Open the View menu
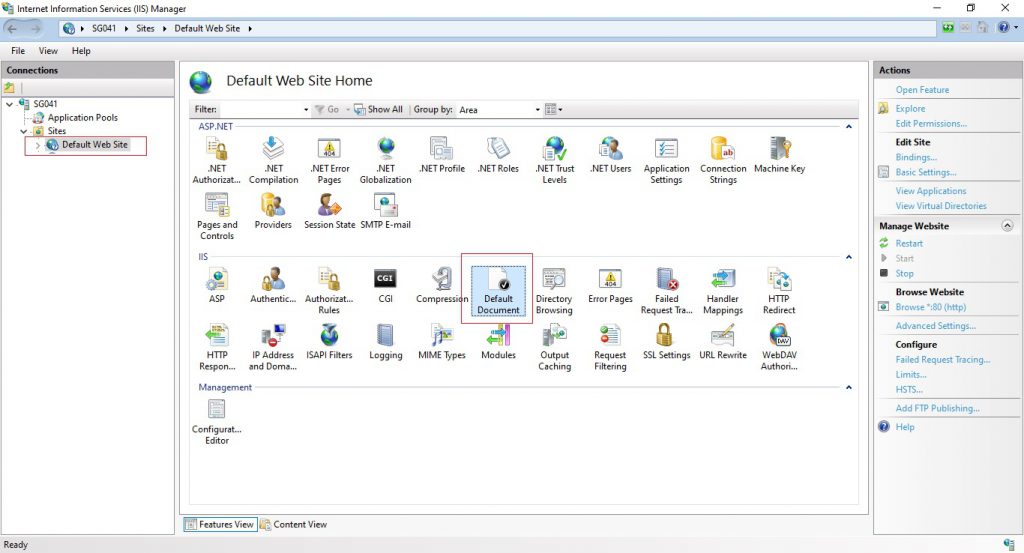Image resolution: width=1024 pixels, height=553 pixels. [x=48, y=51]
